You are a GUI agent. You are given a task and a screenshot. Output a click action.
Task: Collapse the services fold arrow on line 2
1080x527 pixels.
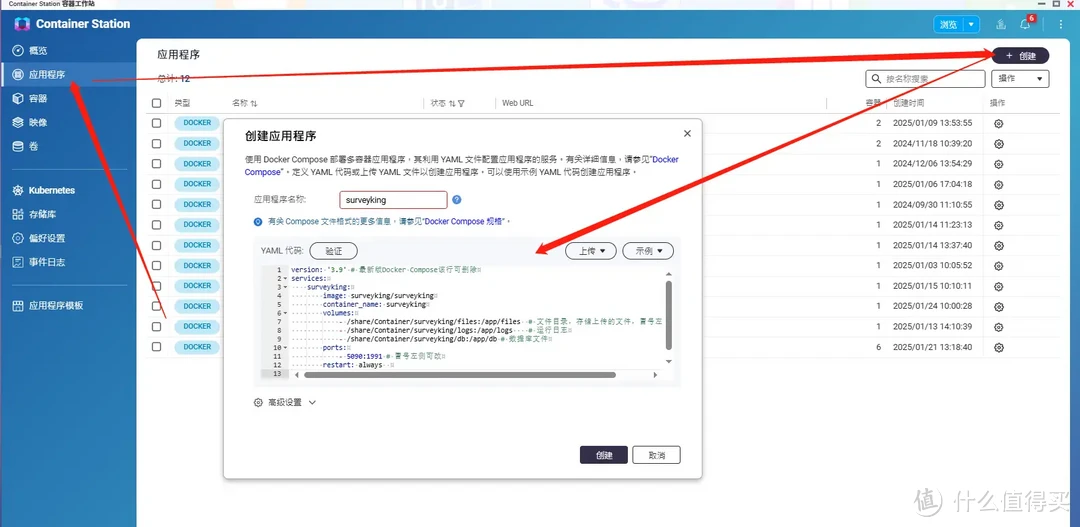[x=286, y=278]
